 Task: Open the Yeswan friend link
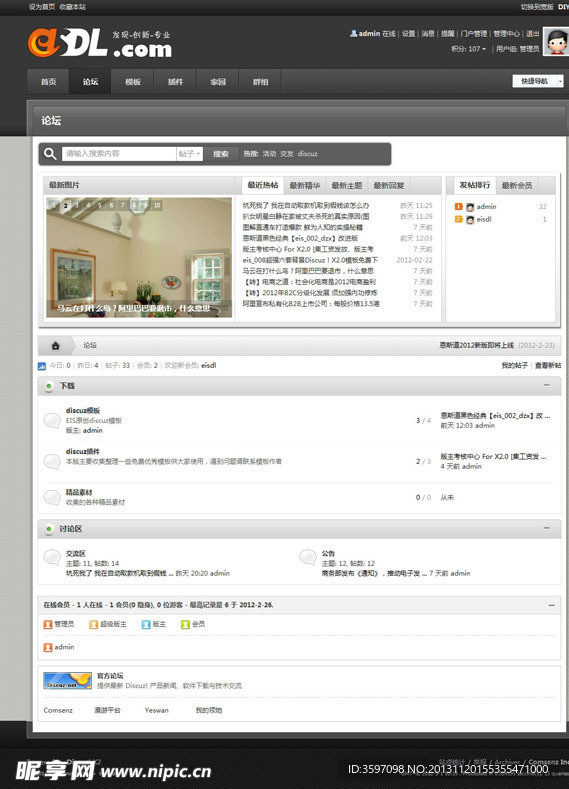156,711
